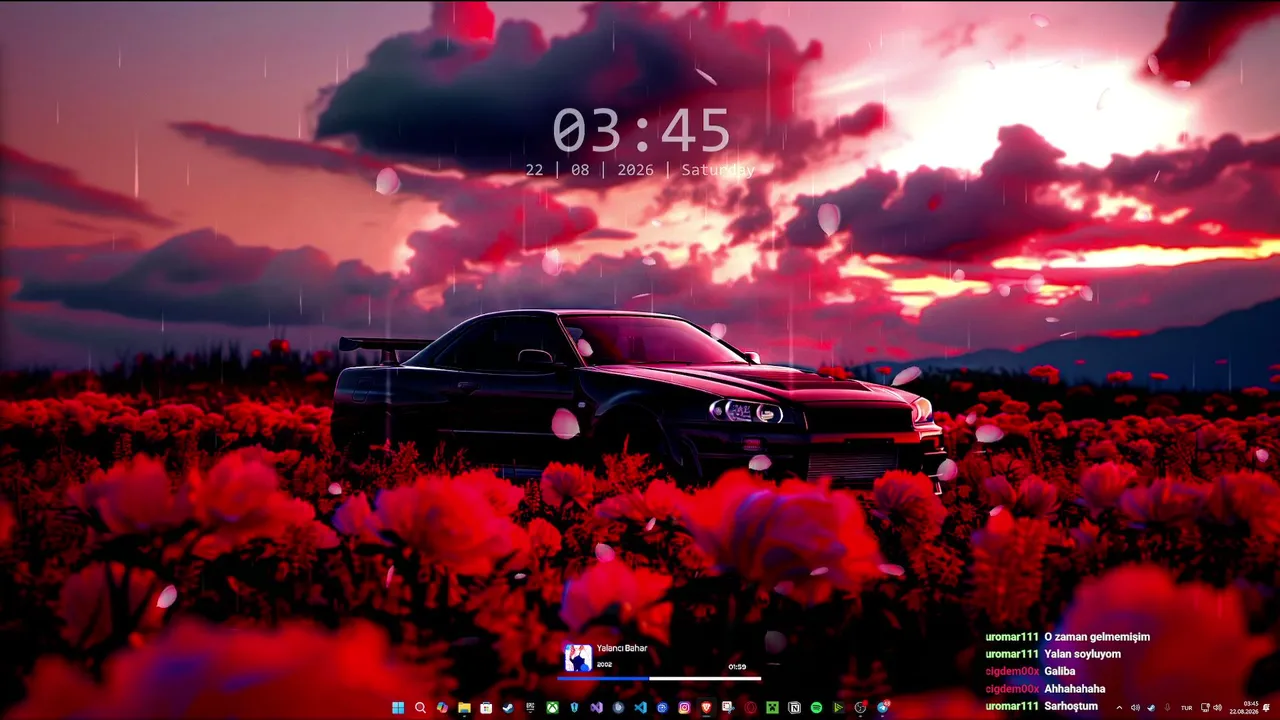
Task: Click Yalancı Bahar album art thumbnail
Action: (578, 657)
